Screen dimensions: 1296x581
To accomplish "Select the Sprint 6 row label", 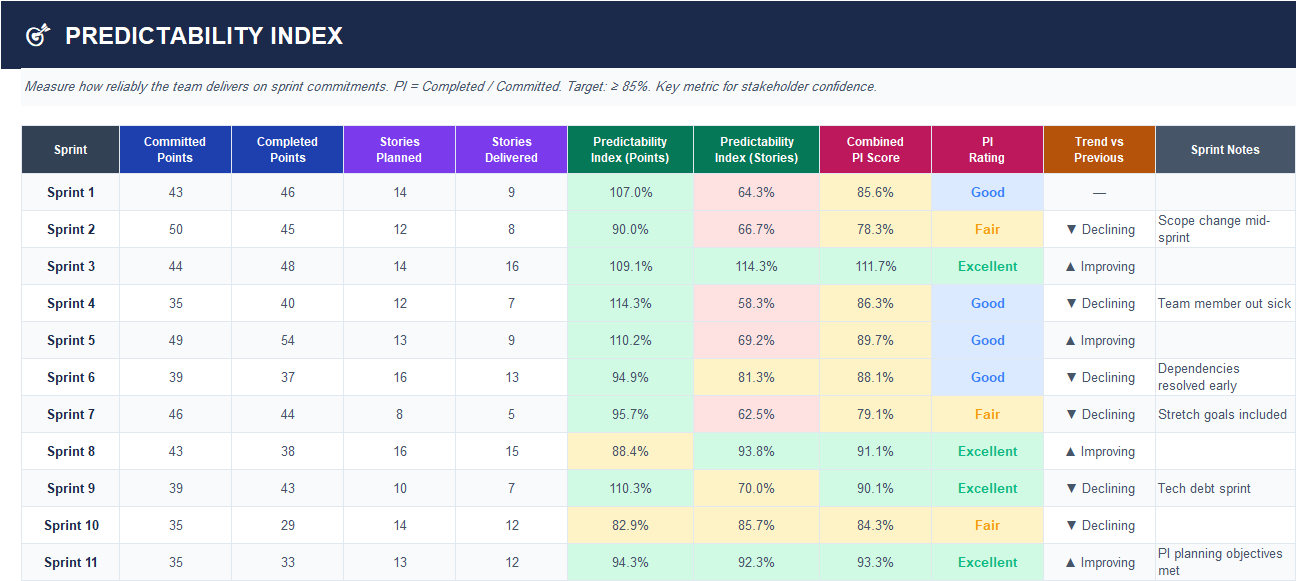I will click(x=70, y=377).
